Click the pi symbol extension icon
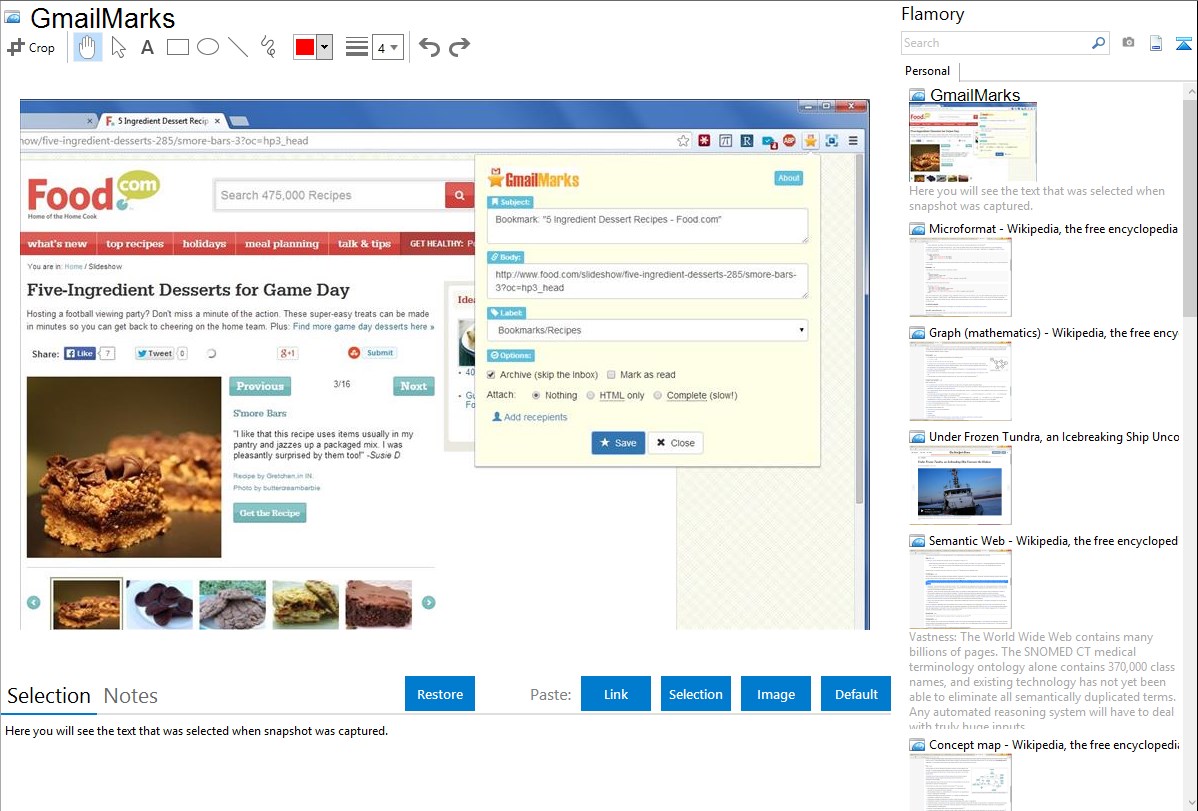This screenshot has height=811, width=1198. tap(726, 141)
